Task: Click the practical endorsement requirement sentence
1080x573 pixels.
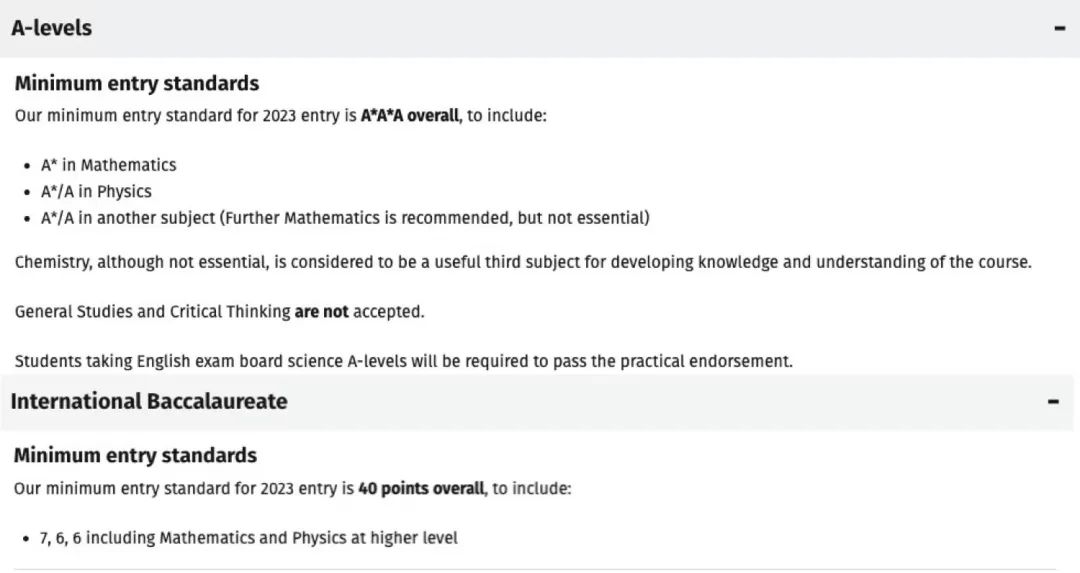Action: [404, 362]
